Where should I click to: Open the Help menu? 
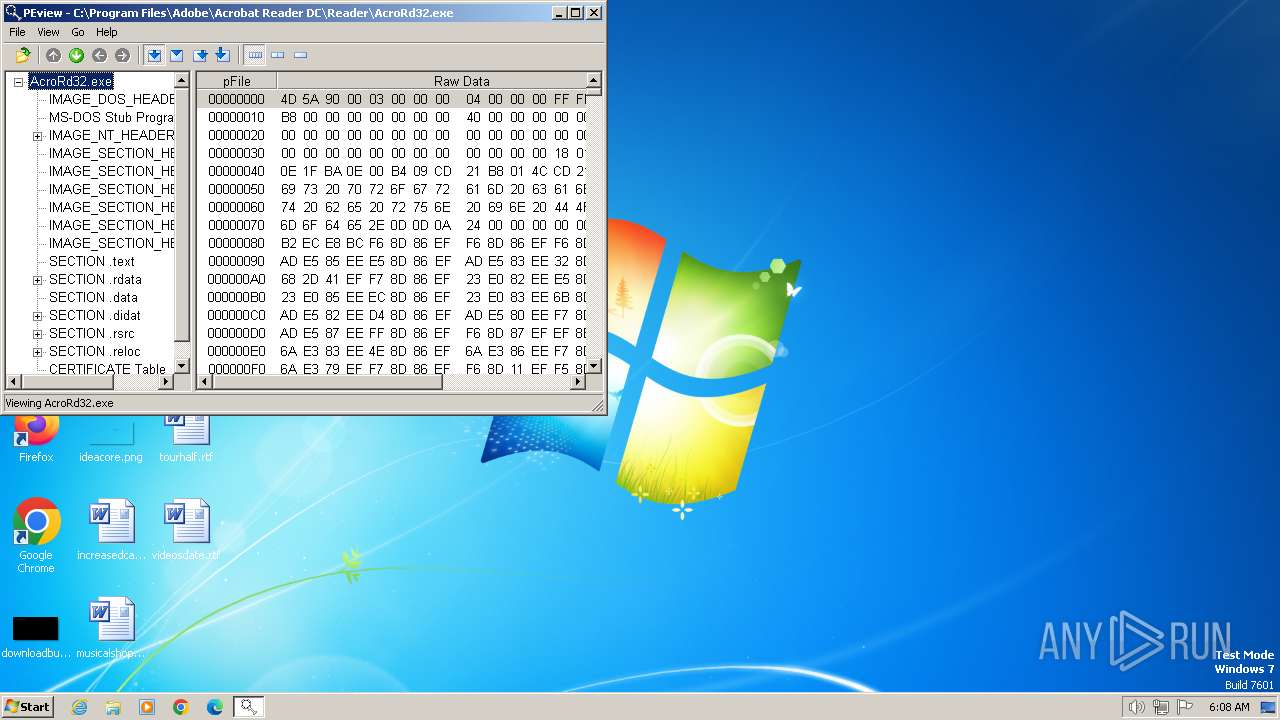[106, 32]
